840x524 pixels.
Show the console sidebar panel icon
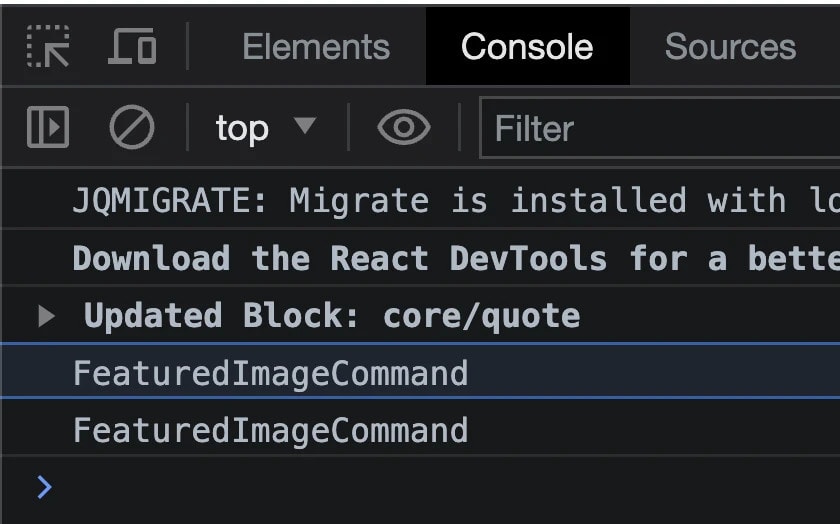coord(48,127)
